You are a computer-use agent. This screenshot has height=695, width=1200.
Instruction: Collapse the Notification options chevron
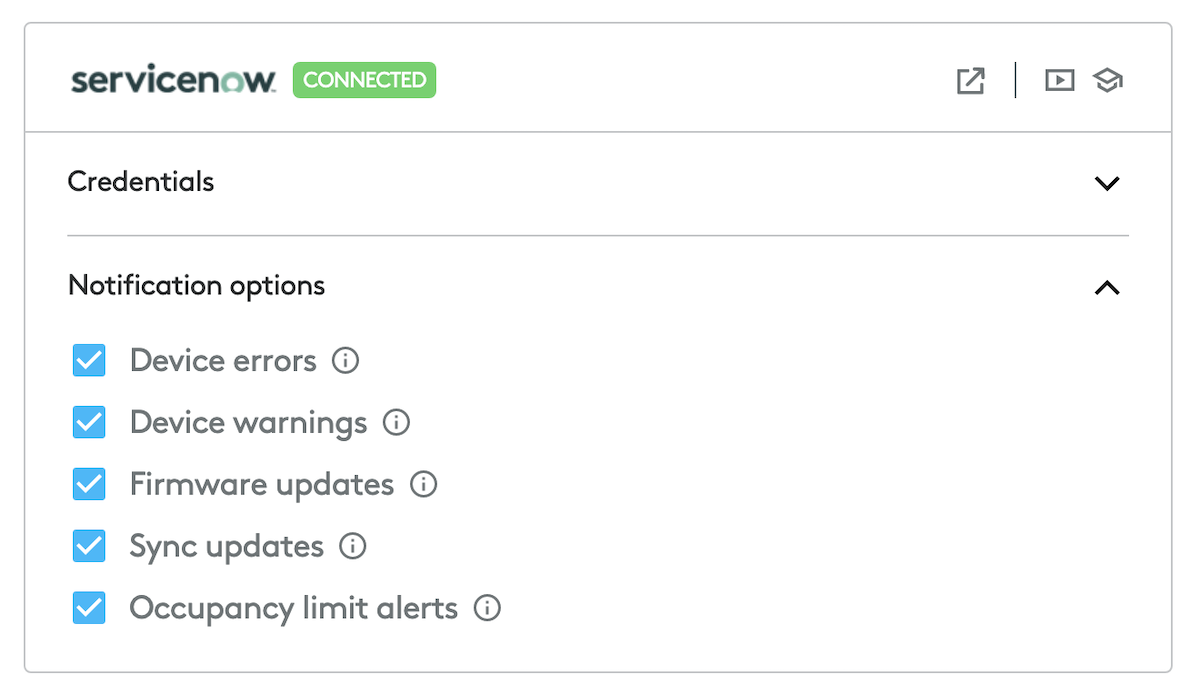1106,288
